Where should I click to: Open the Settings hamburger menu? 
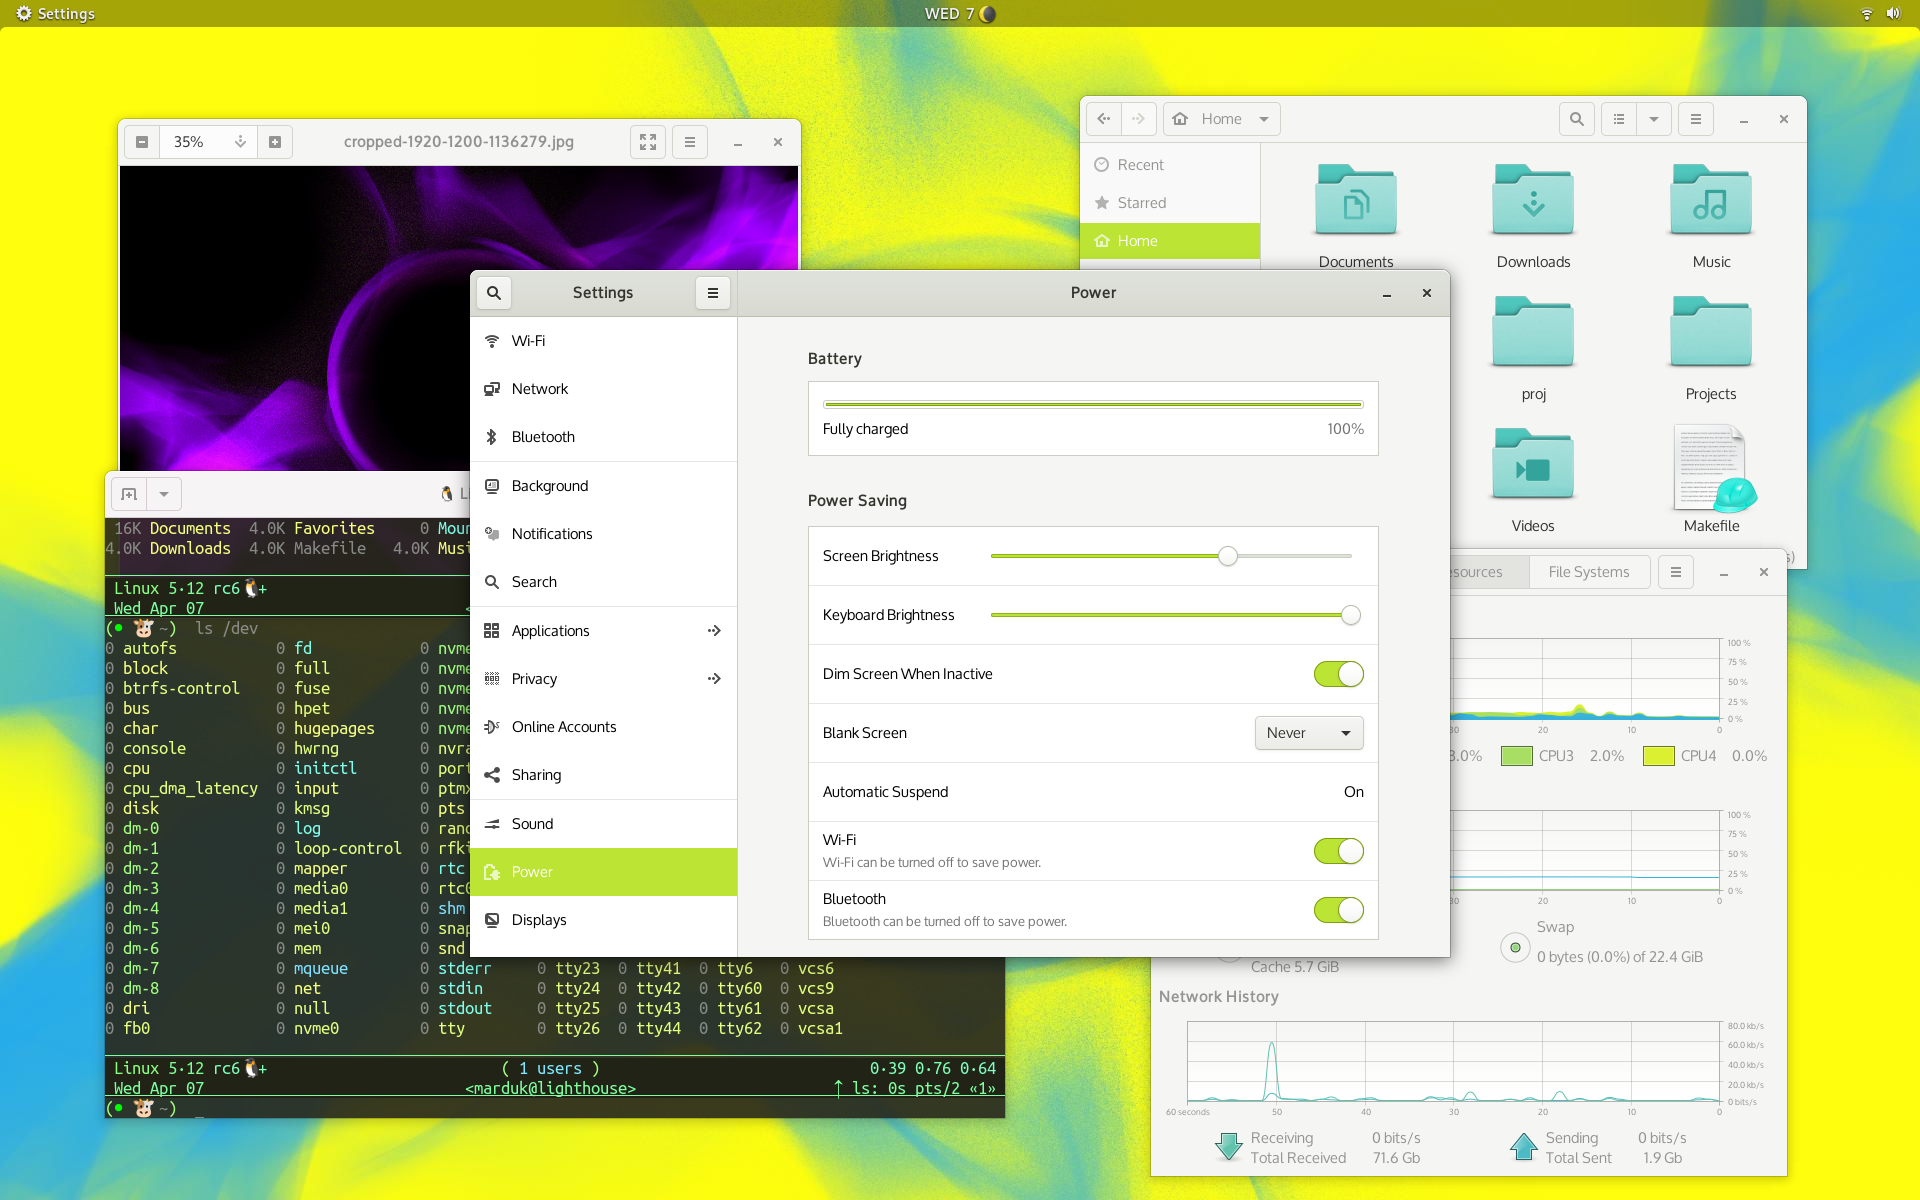713,293
